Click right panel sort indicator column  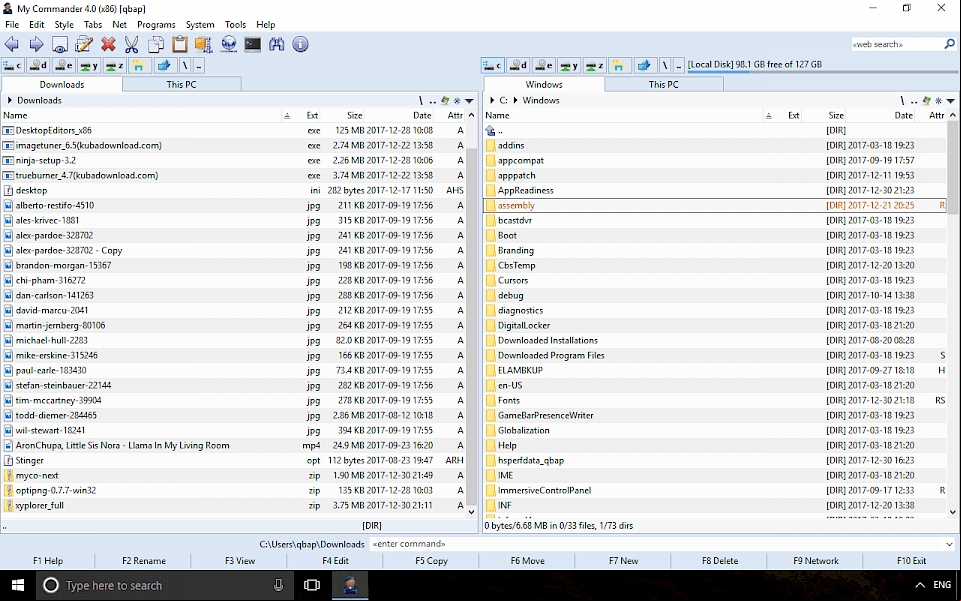[x=769, y=115]
